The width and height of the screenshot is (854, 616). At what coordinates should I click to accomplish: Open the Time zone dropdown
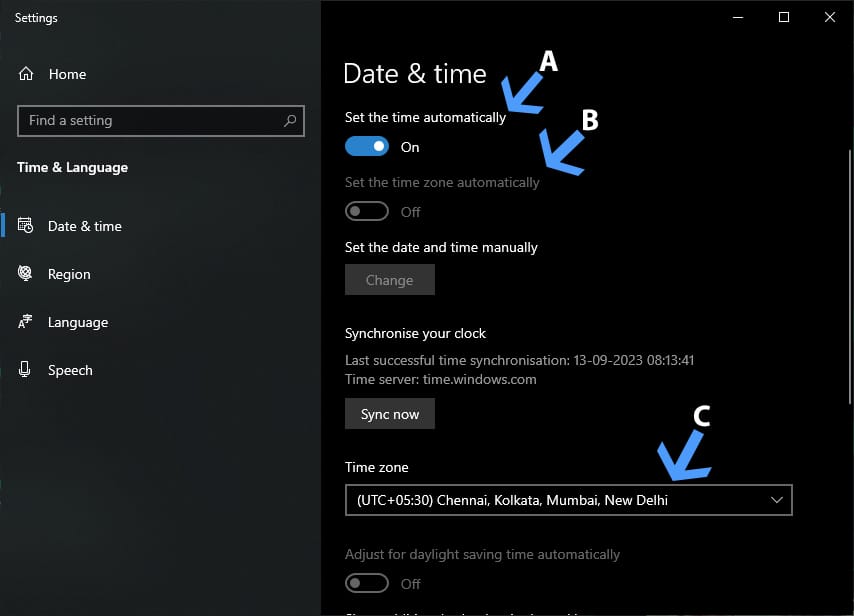568,500
